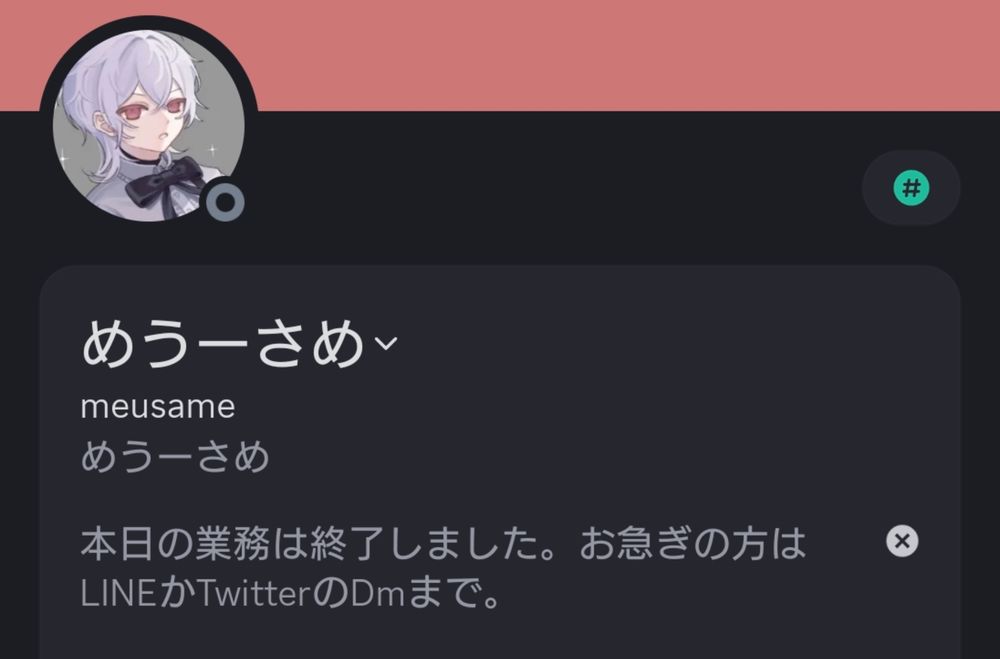Copy the username meusame
Viewport: 1000px width, 659px height.
158,408
